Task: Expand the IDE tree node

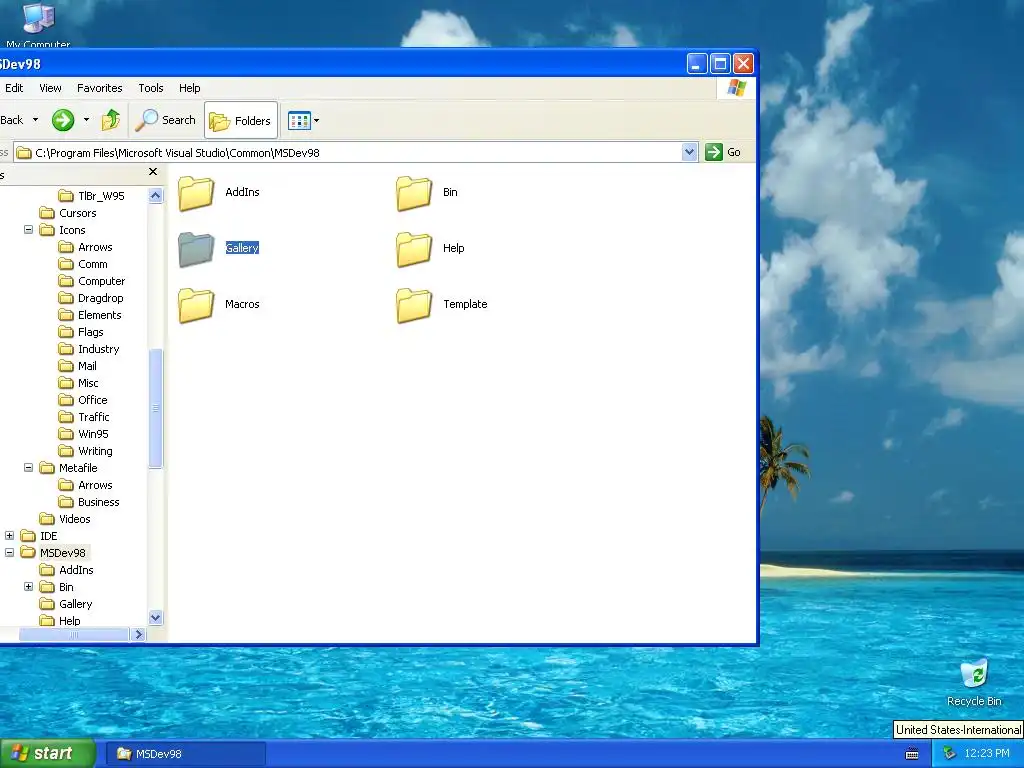Action: coord(10,536)
